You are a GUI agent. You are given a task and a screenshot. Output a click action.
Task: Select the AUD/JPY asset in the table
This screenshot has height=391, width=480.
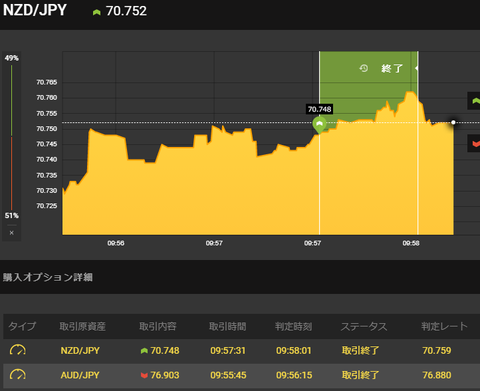coord(80,375)
